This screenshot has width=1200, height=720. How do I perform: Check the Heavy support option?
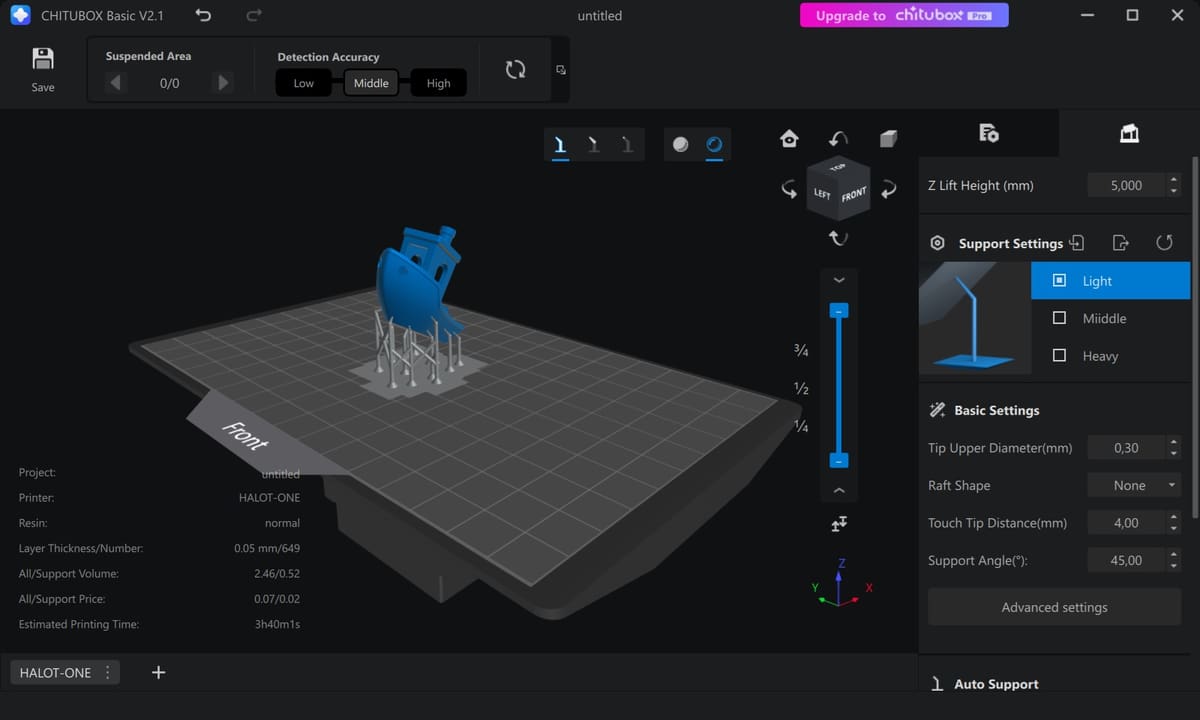point(1060,356)
